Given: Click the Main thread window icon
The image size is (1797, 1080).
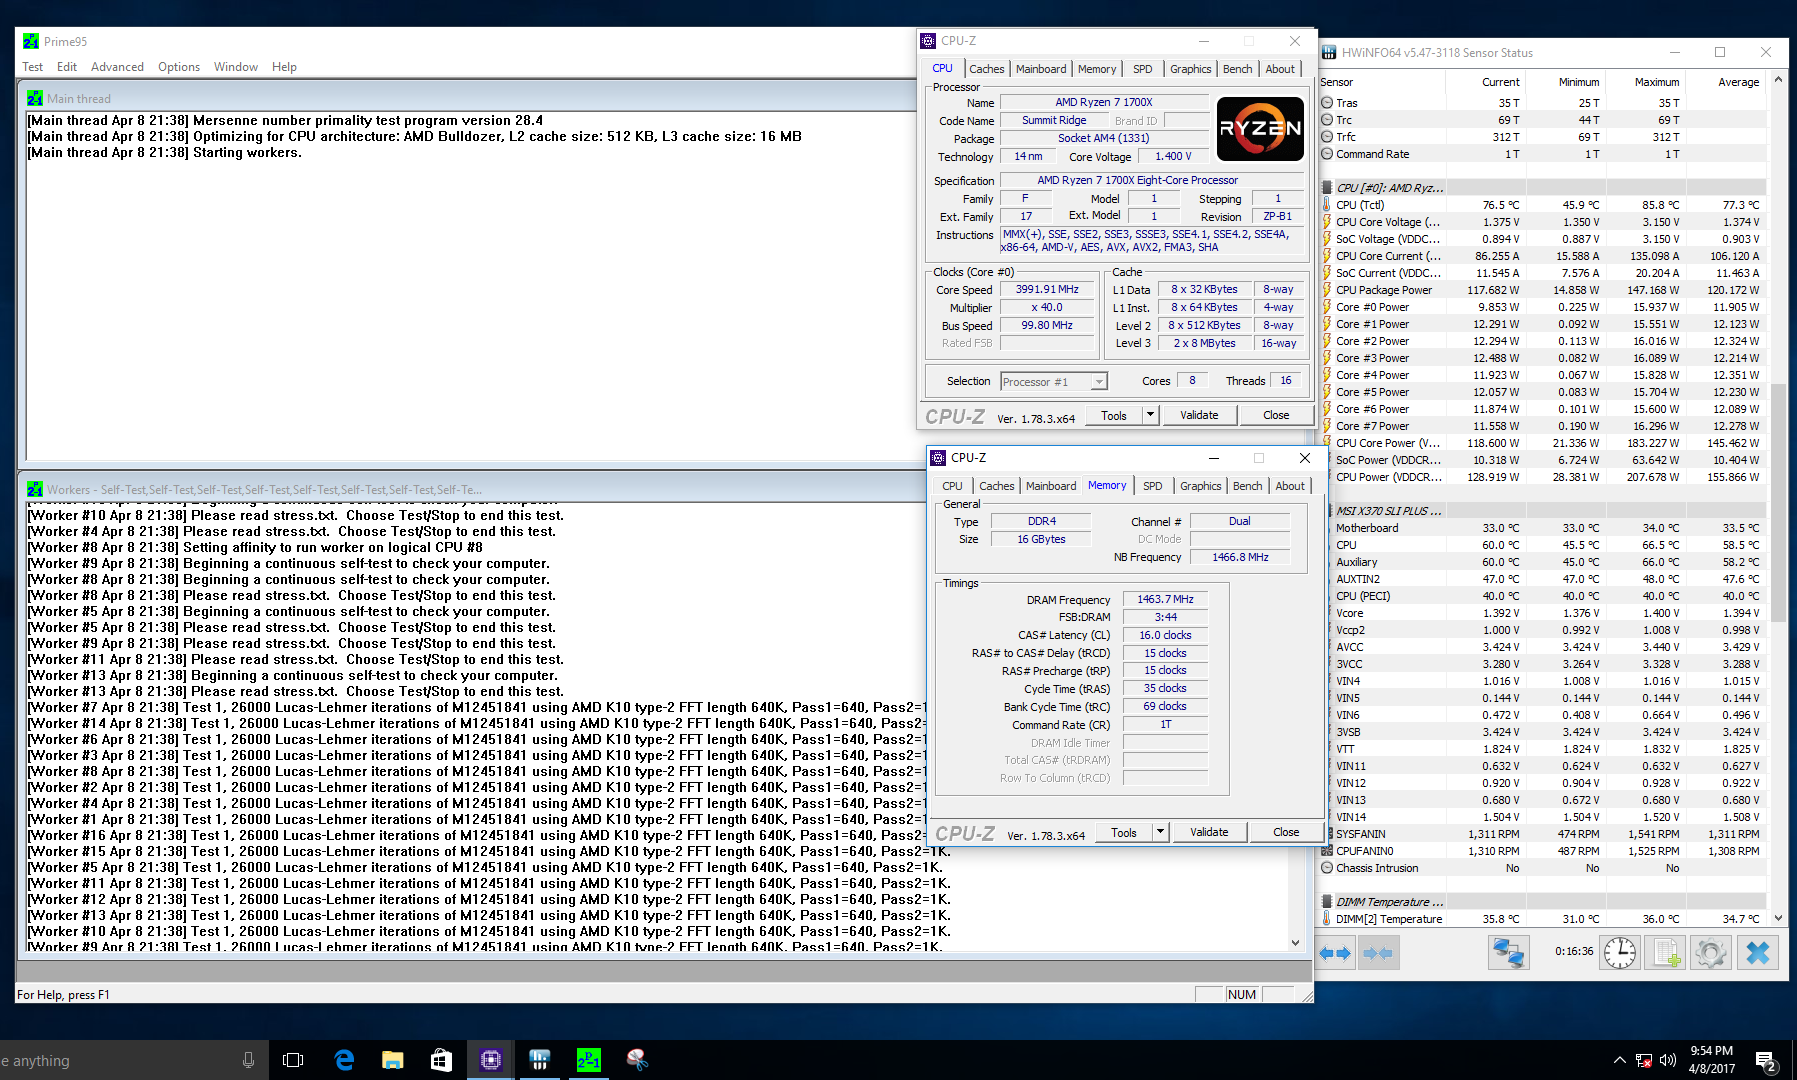Looking at the screenshot, I should (35, 98).
